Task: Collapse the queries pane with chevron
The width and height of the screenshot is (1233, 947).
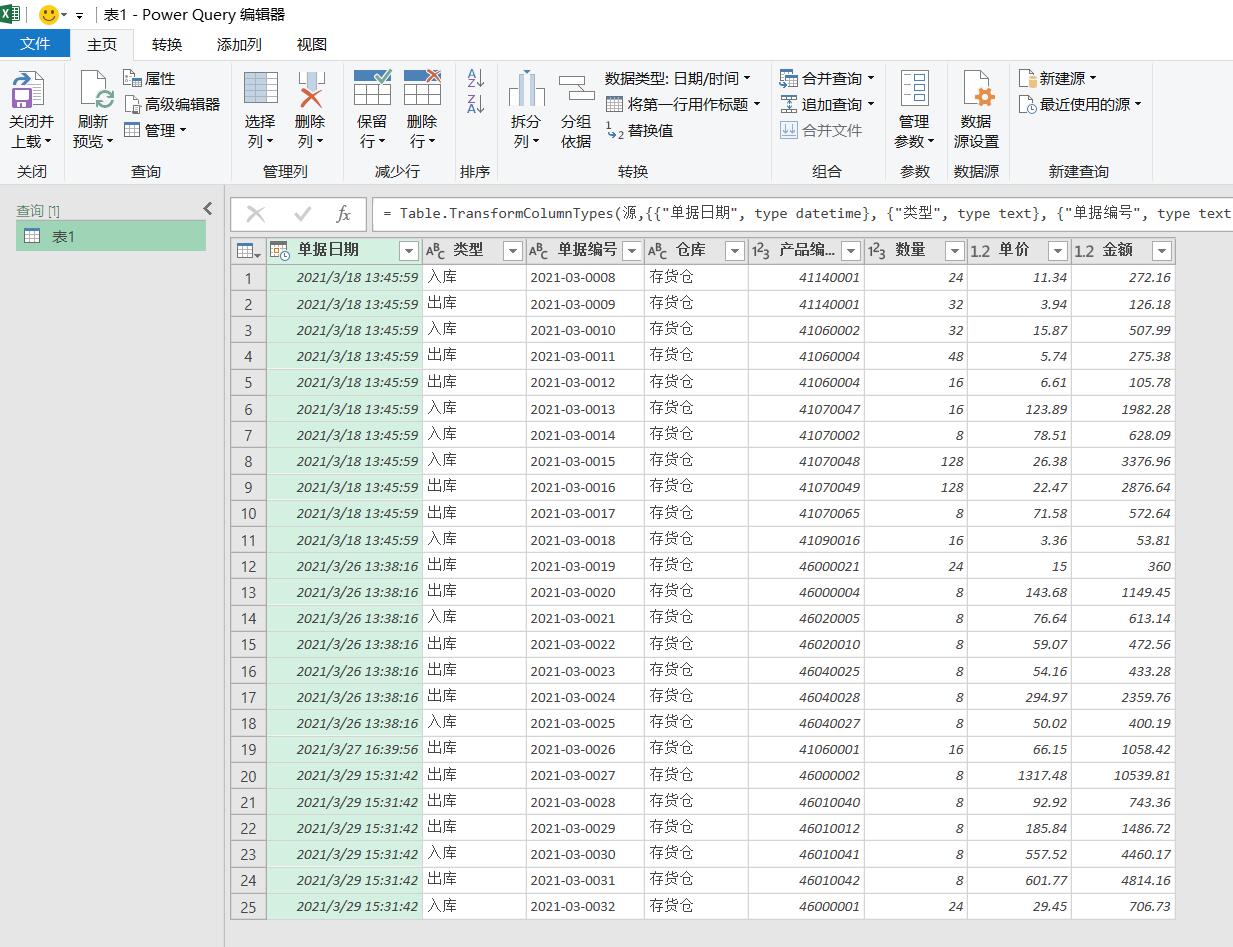Action: click(x=208, y=209)
